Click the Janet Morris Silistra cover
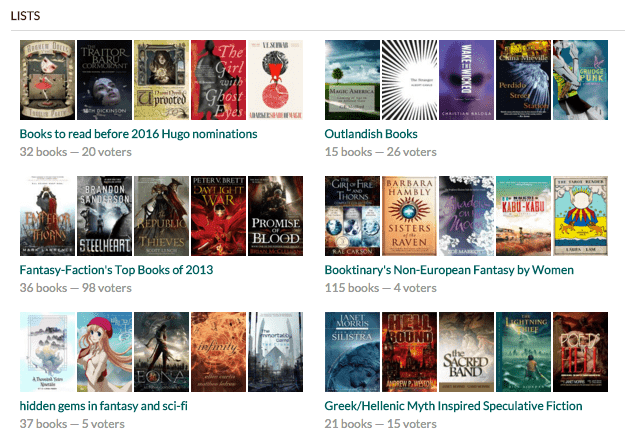The image size is (625, 443). click(x=352, y=352)
